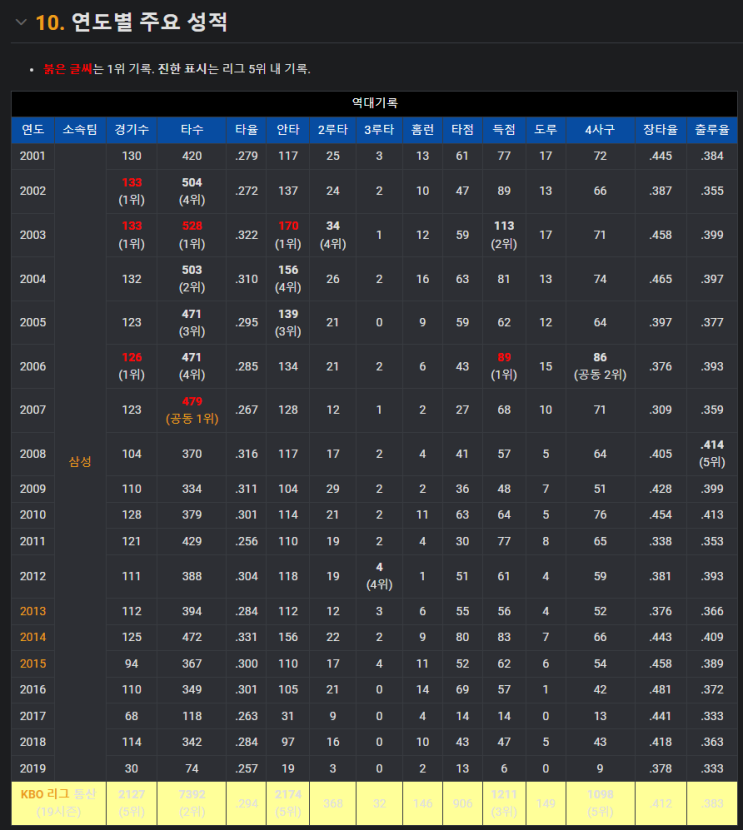Select the 1211 (3위) career runs total
The image size is (743, 830).
coord(504,804)
